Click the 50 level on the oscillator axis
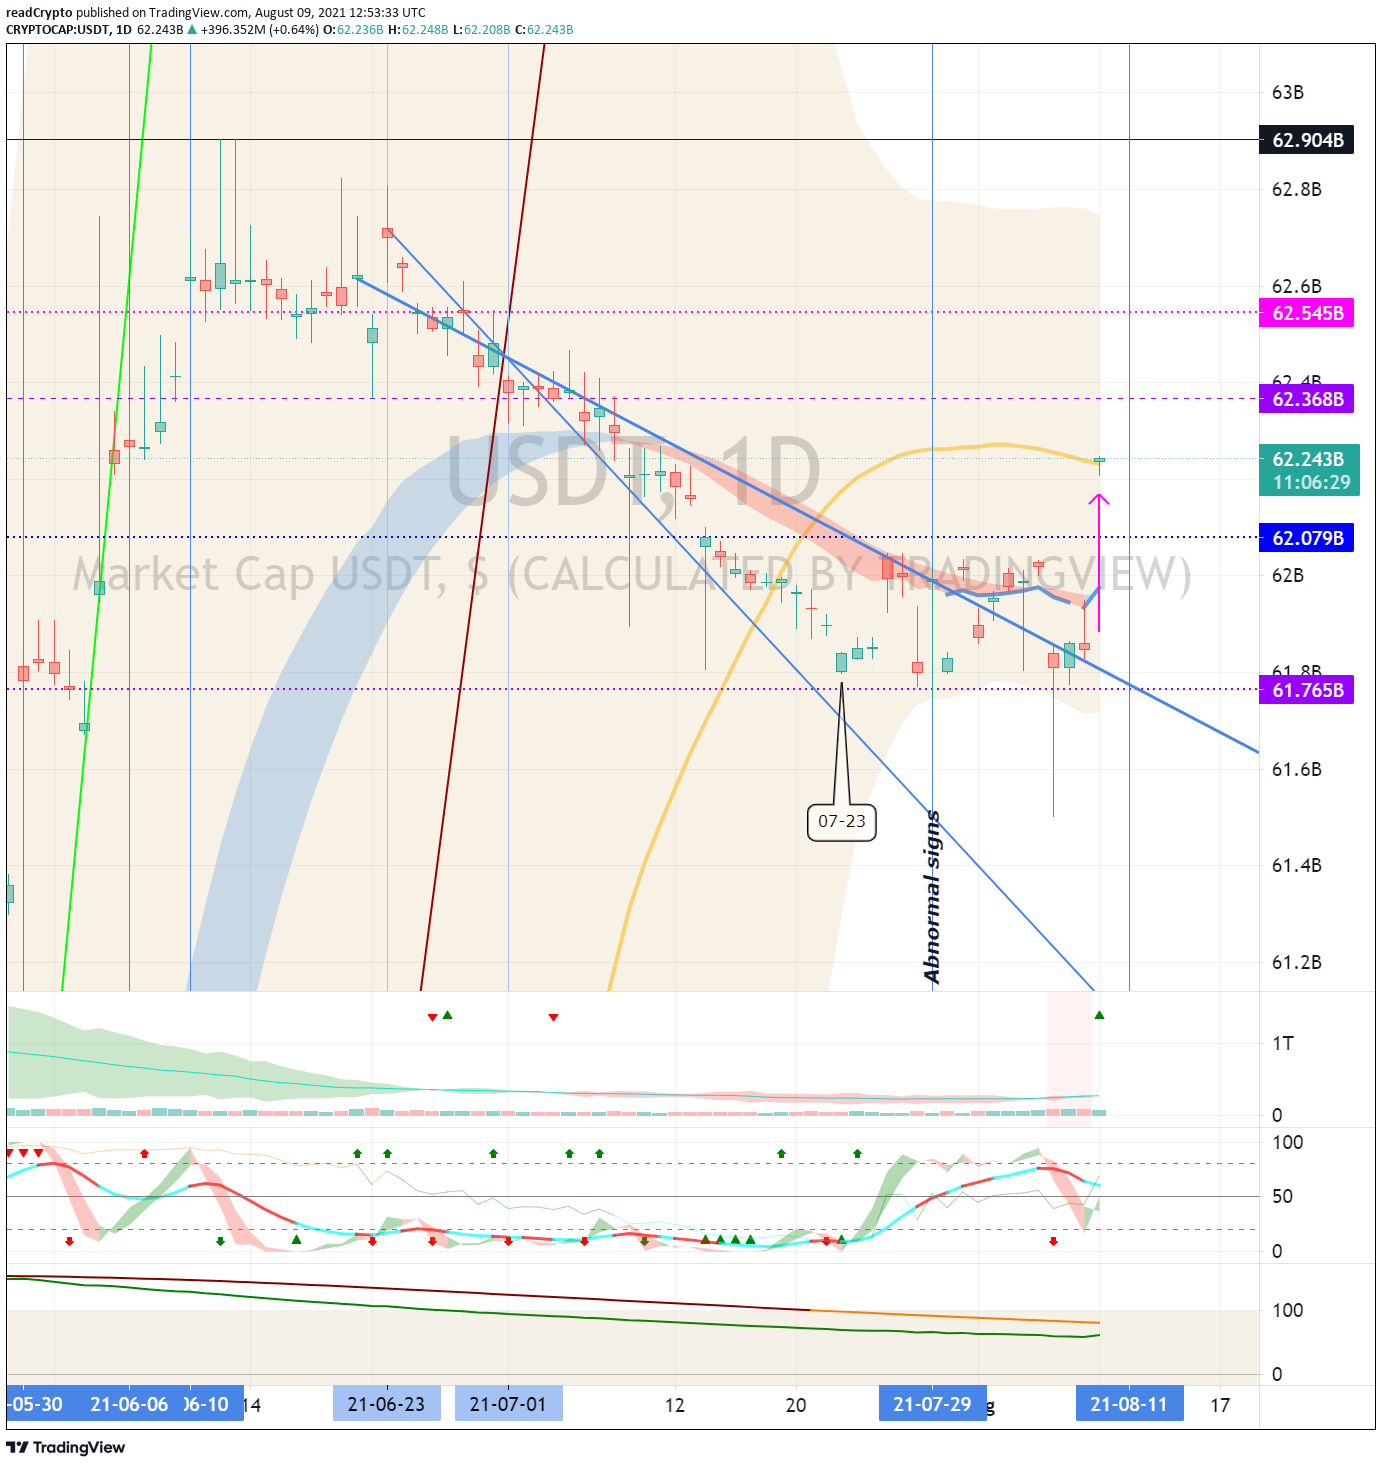Screen dimensions: 1382x1466 pos(1281,1196)
